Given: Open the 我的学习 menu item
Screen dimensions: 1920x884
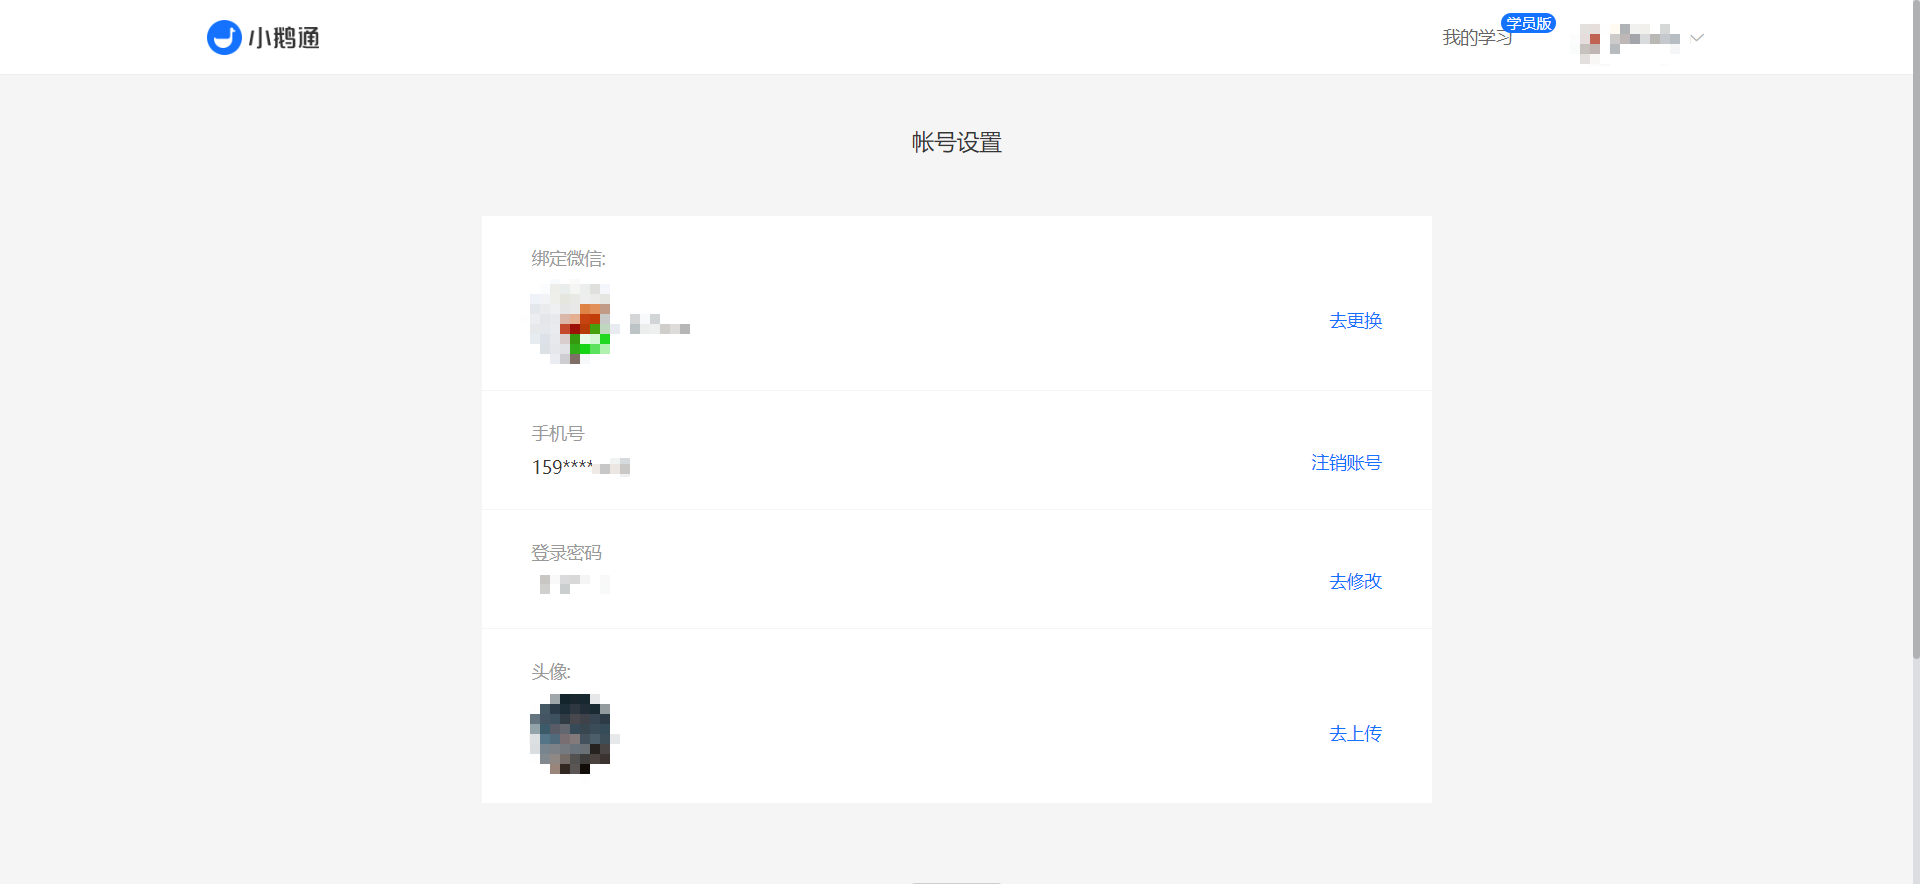Looking at the screenshot, I should point(1476,38).
